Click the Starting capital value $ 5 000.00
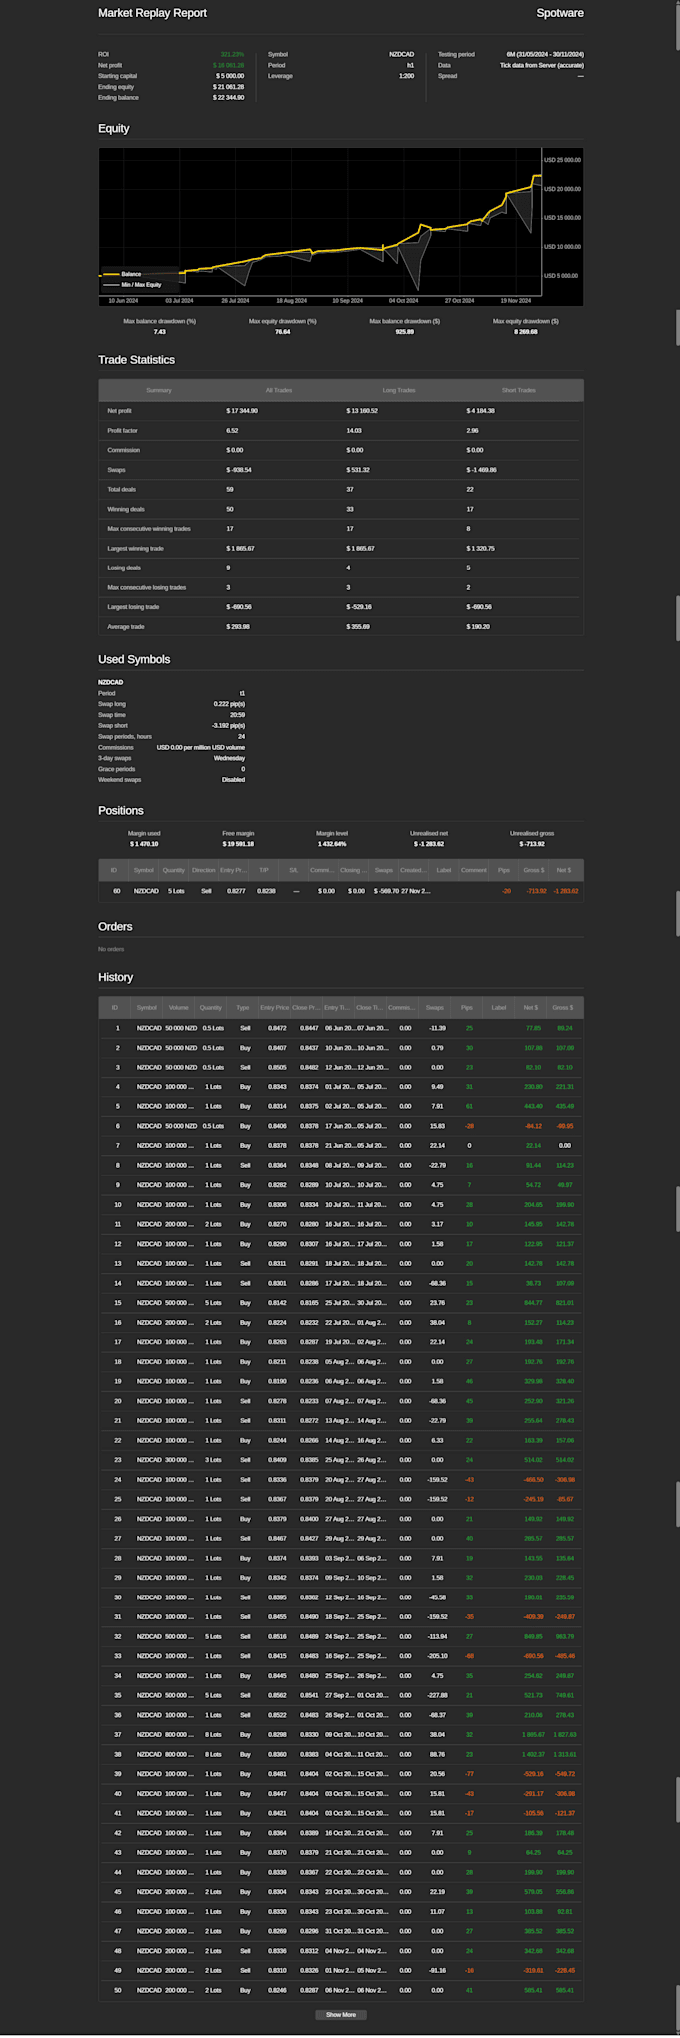The height and width of the screenshot is (2038, 680). click(x=230, y=76)
